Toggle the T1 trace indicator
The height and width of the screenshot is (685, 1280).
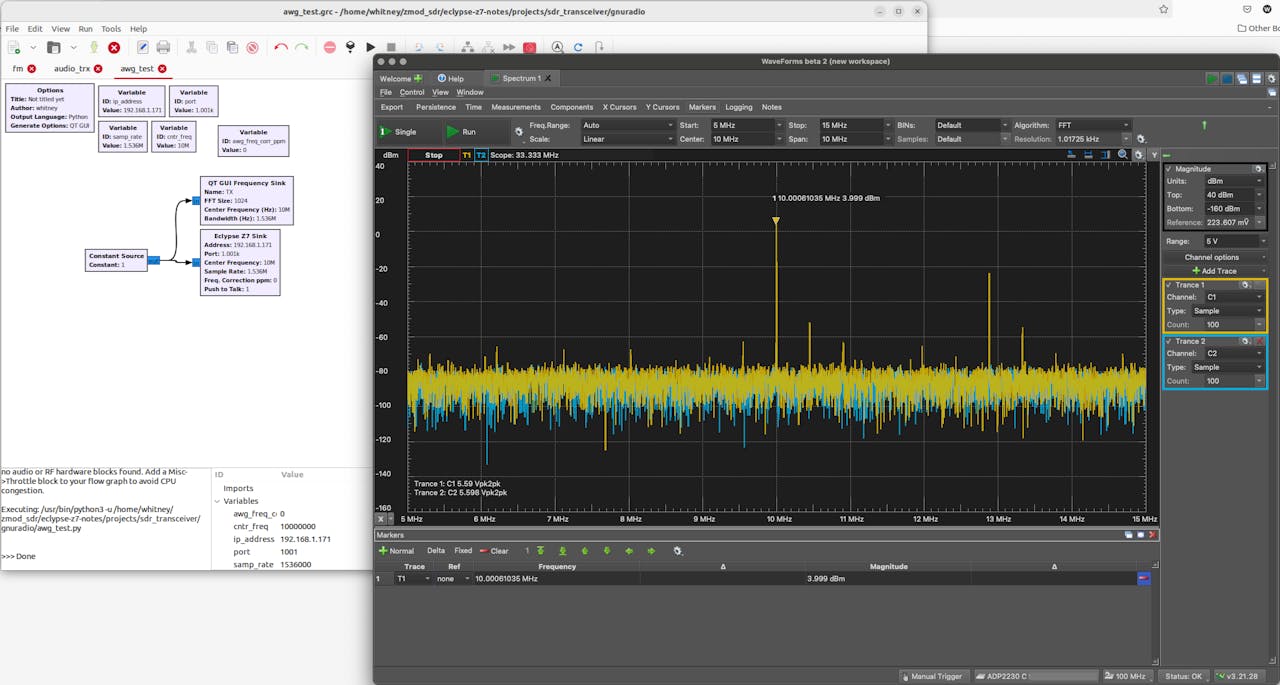[x=466, y=155]
